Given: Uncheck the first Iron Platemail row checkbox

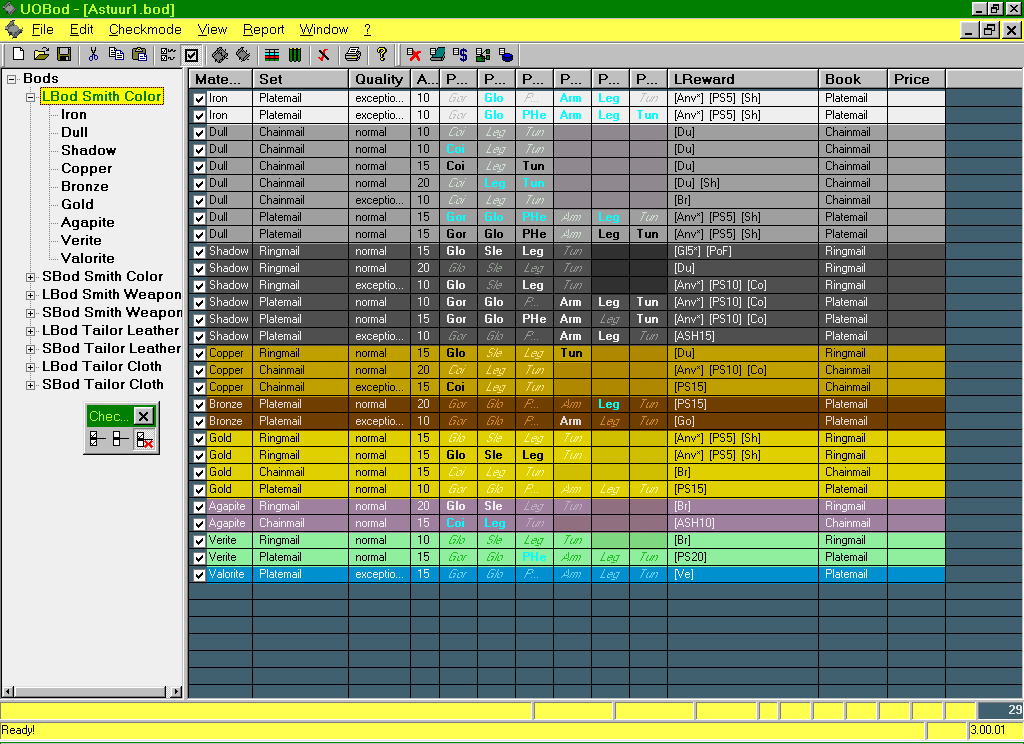Looking at the screenshot, I should pos(199,99).
